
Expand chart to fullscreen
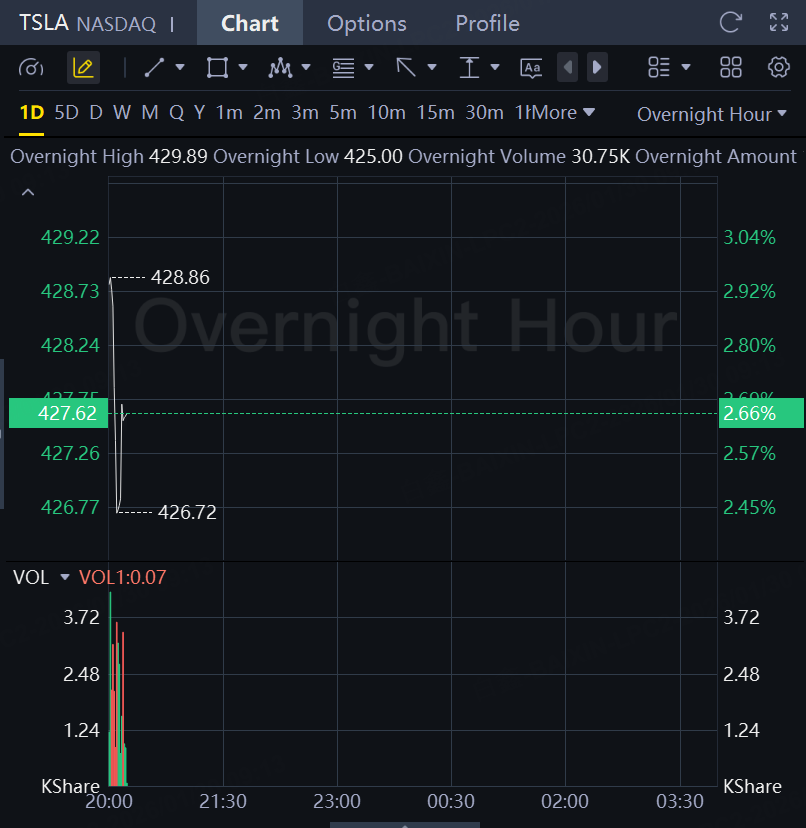click(x=779, y=22)
